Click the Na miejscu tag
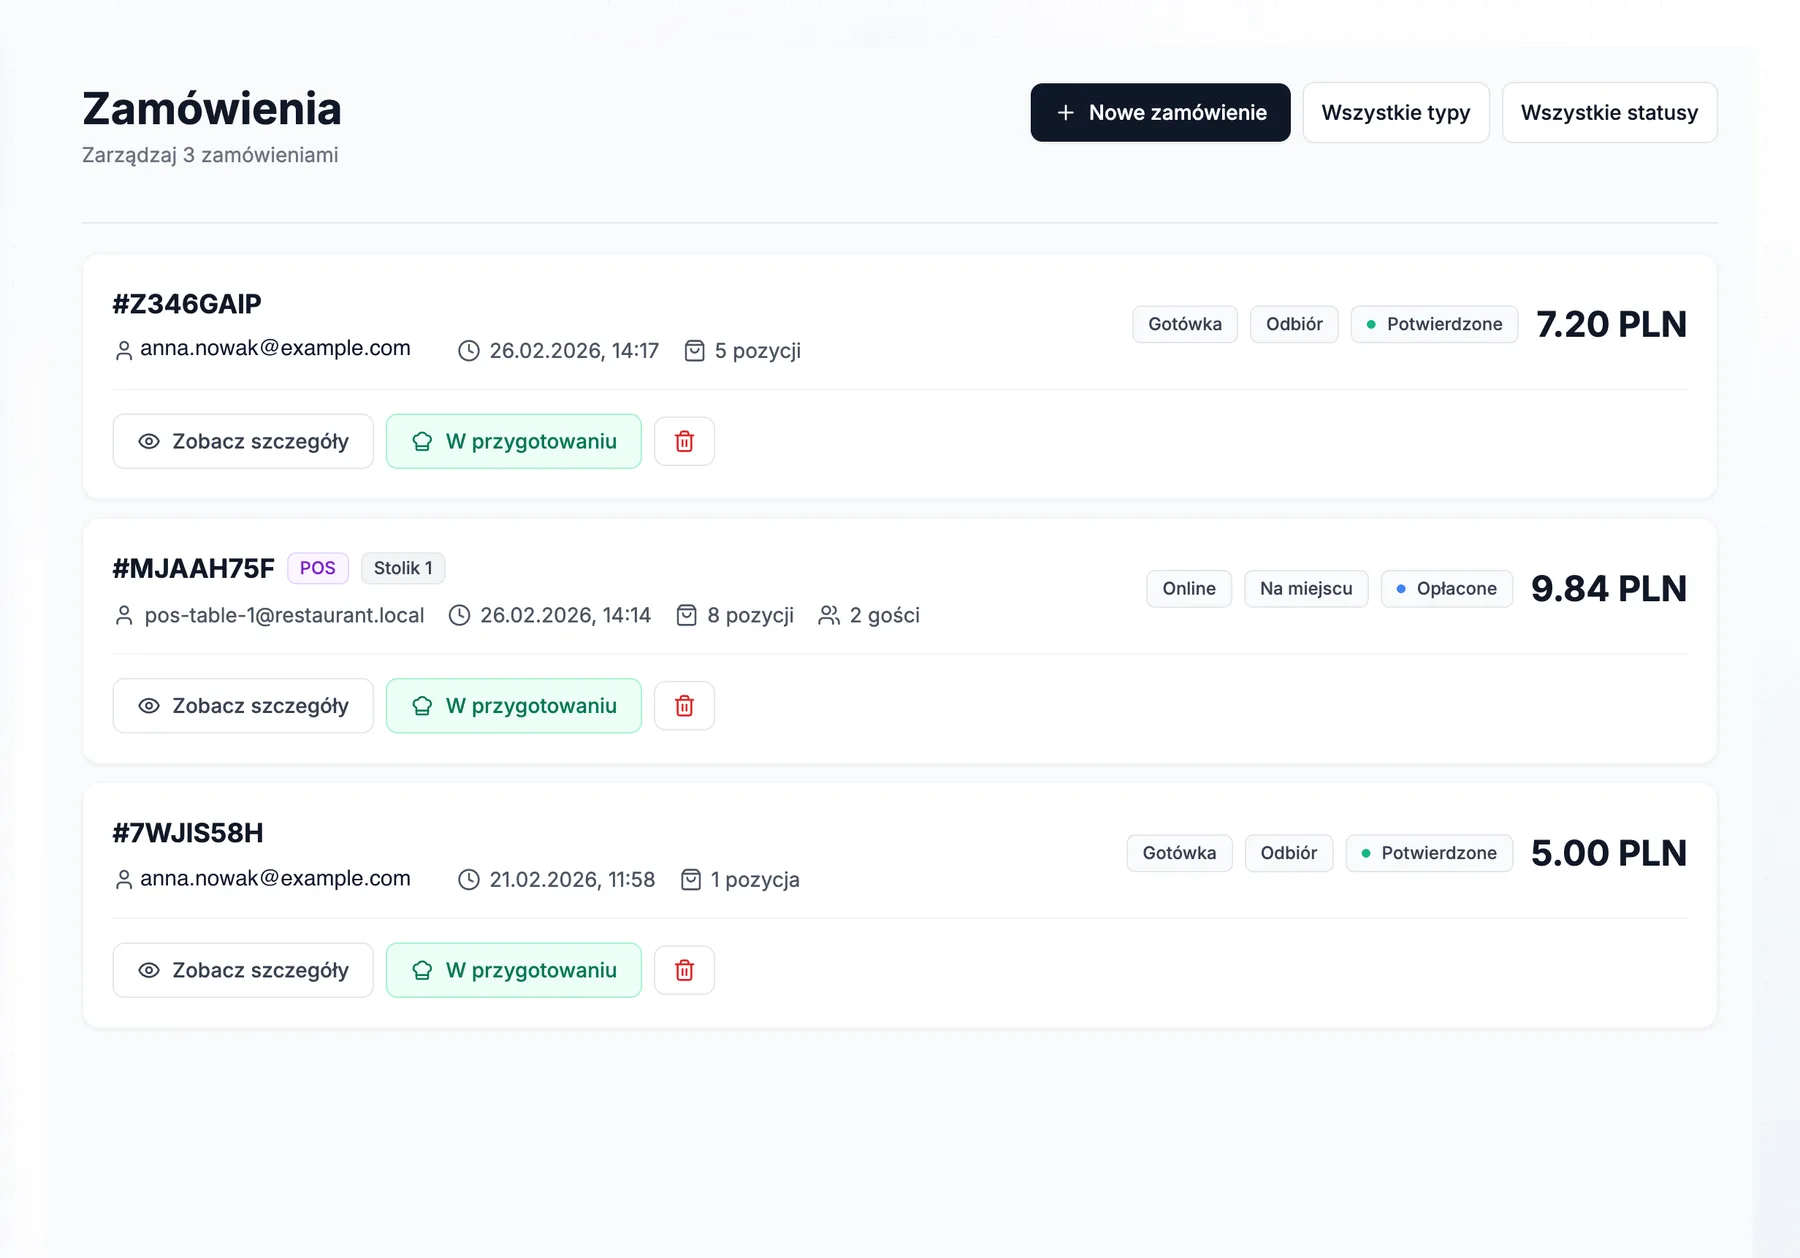1800x1258 pixels. pyautogui.click(x=1306, y=589)
